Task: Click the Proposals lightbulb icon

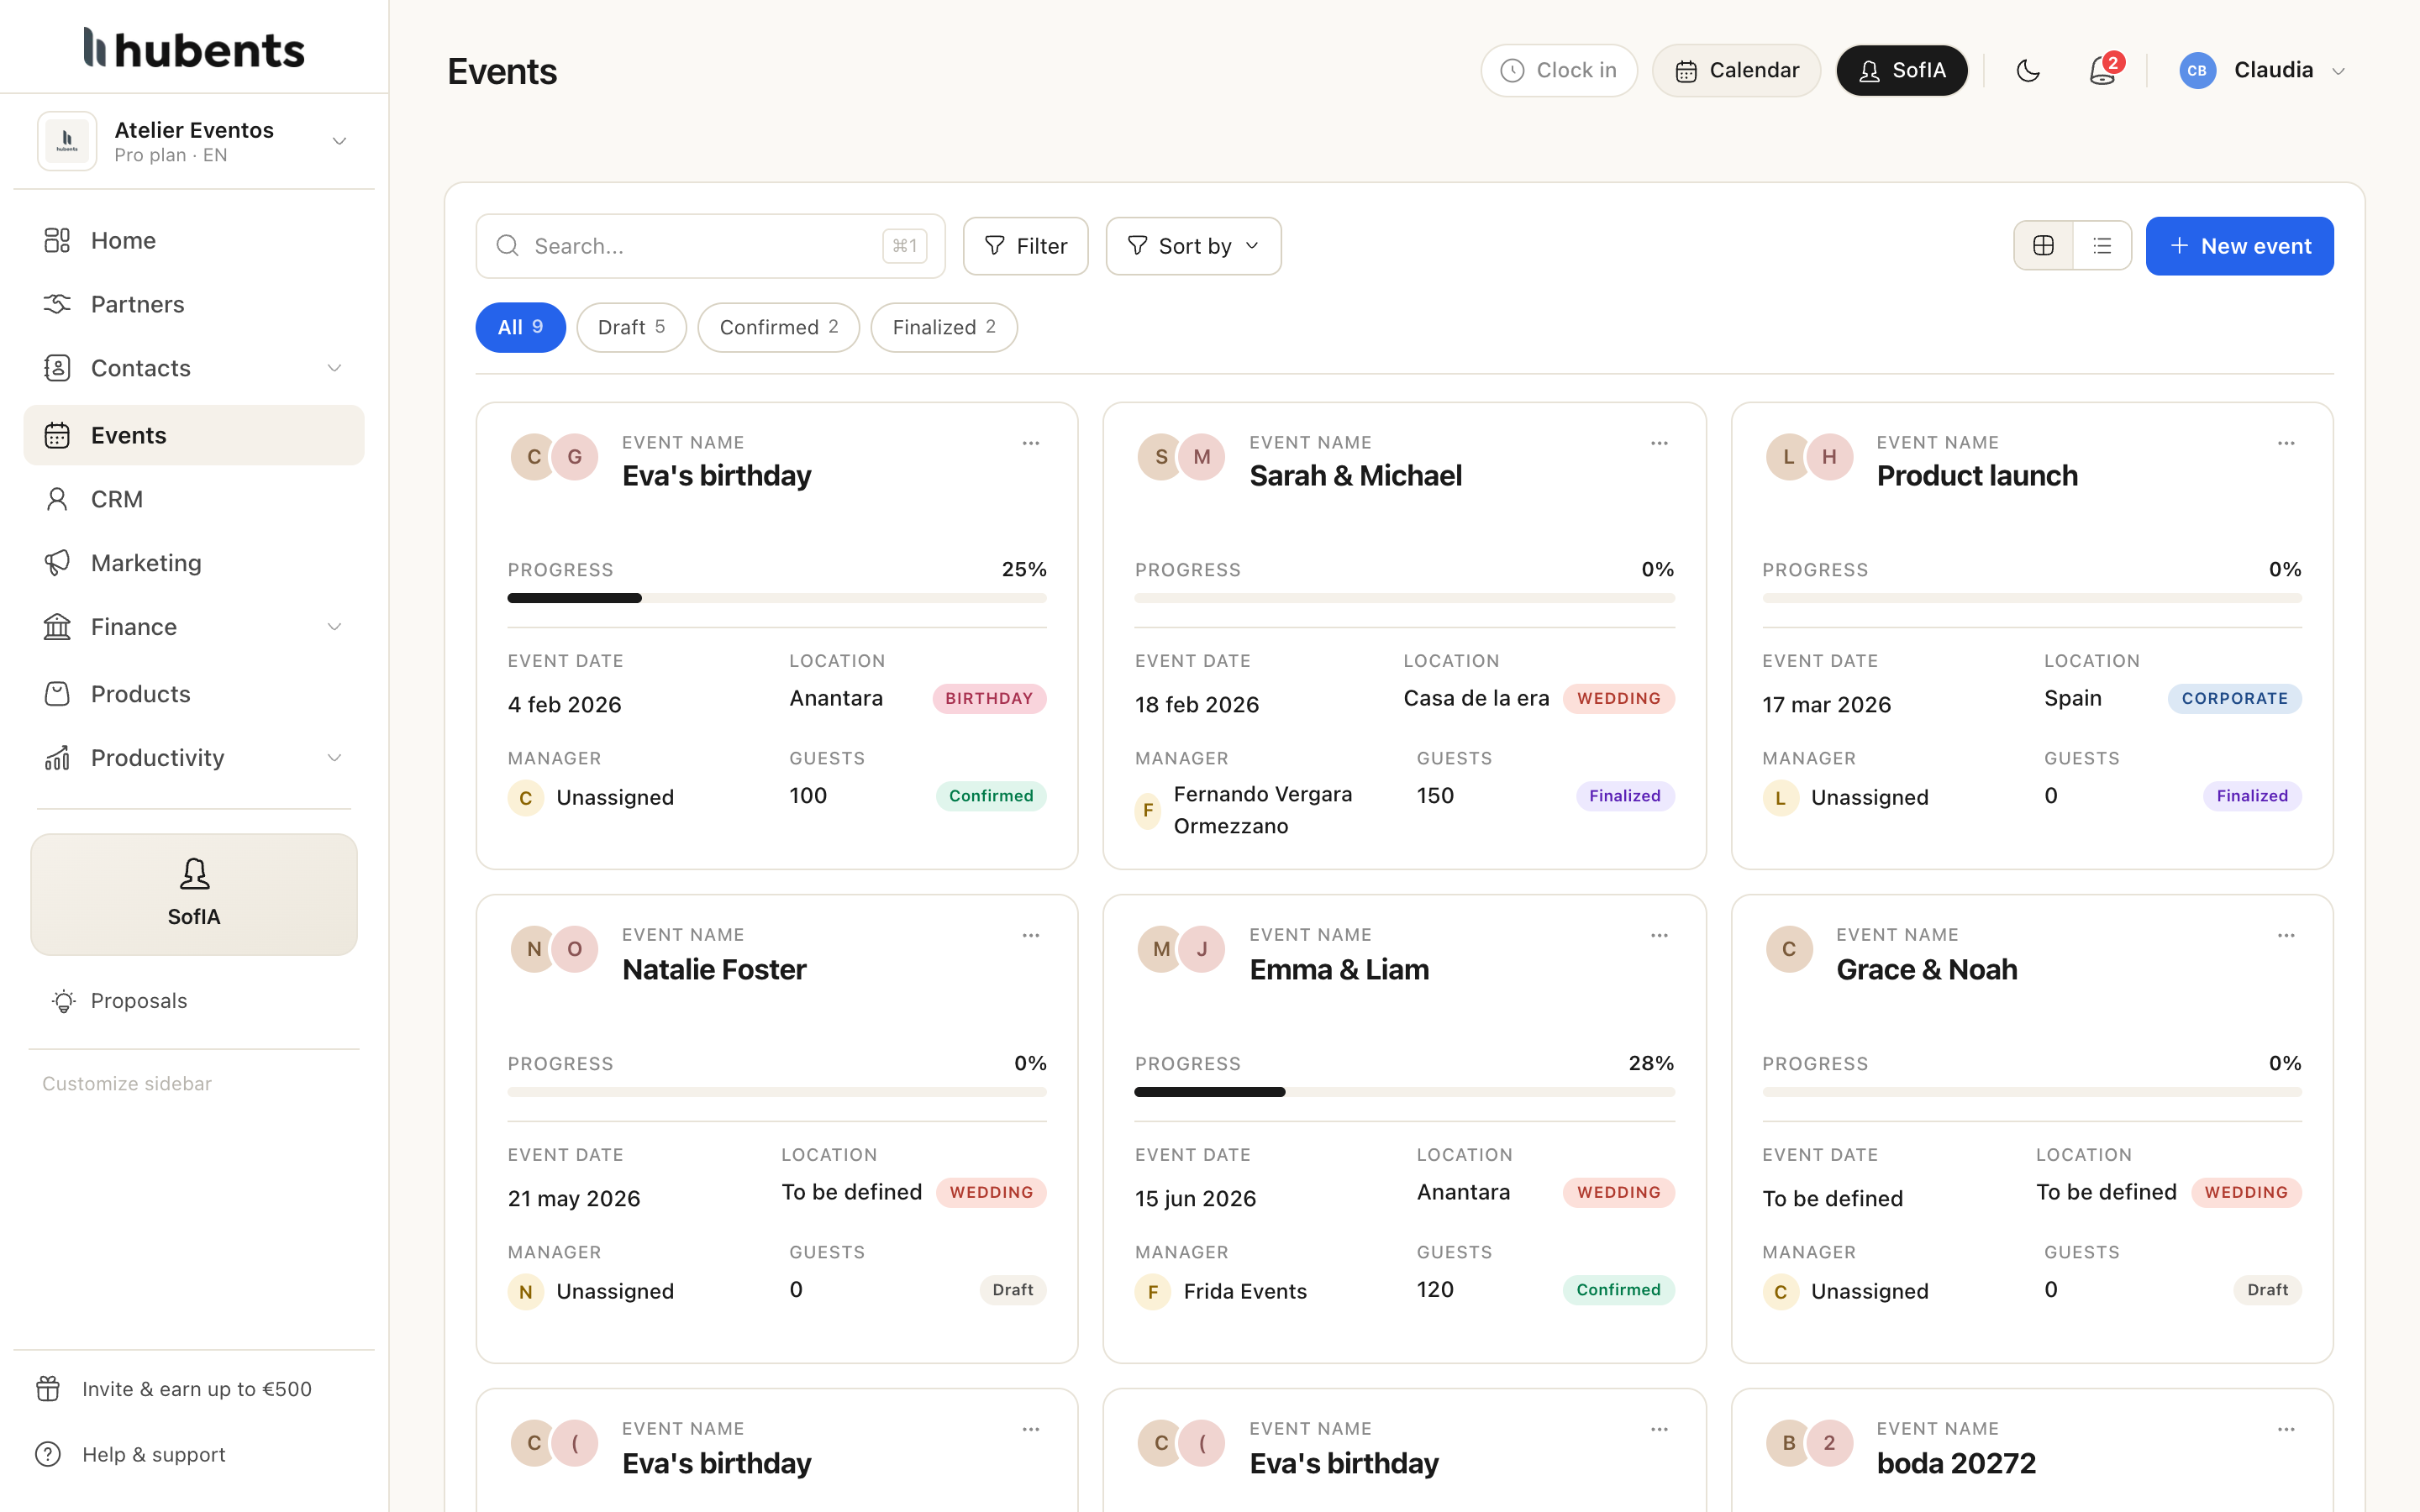Action: [x=64, y=1001]
